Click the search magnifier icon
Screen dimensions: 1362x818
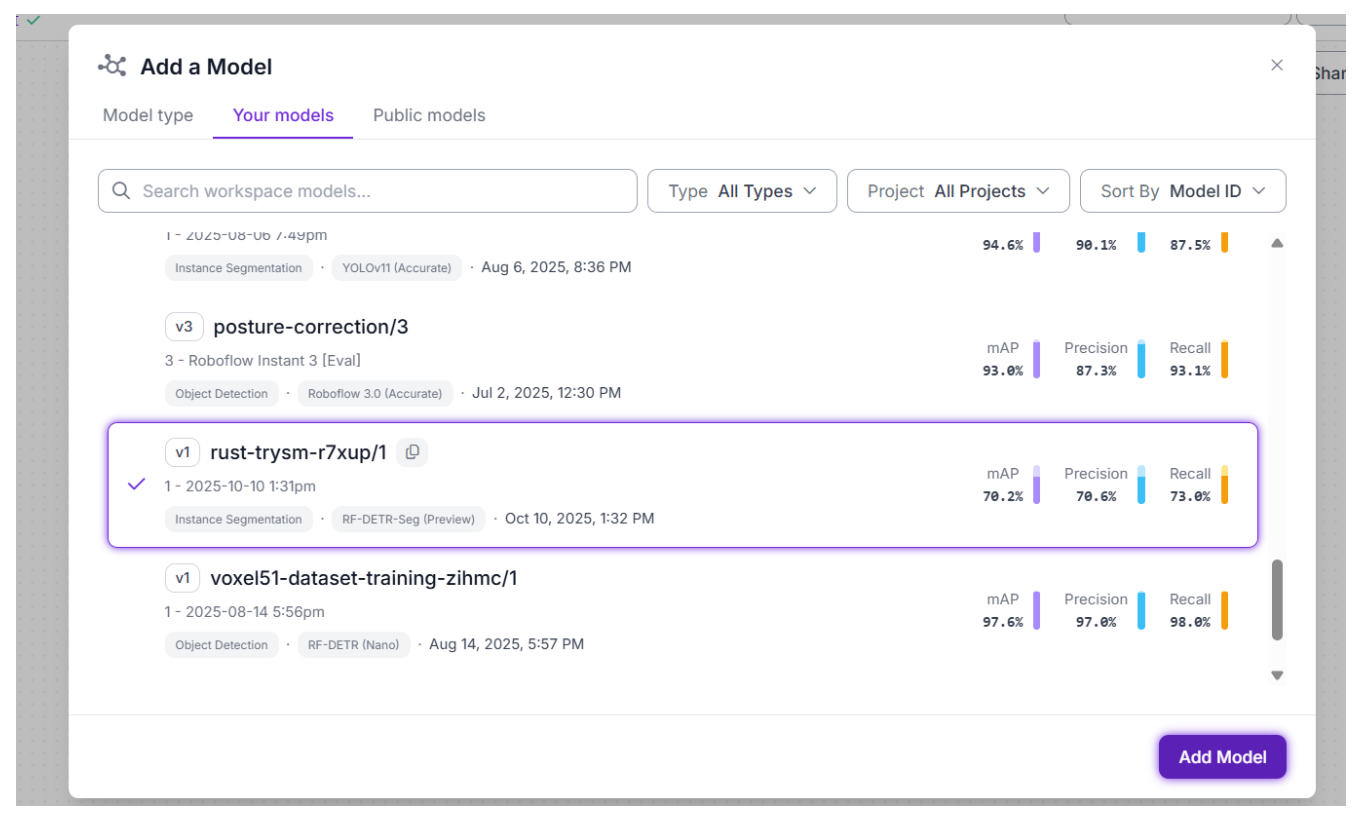tap(121, 191)
